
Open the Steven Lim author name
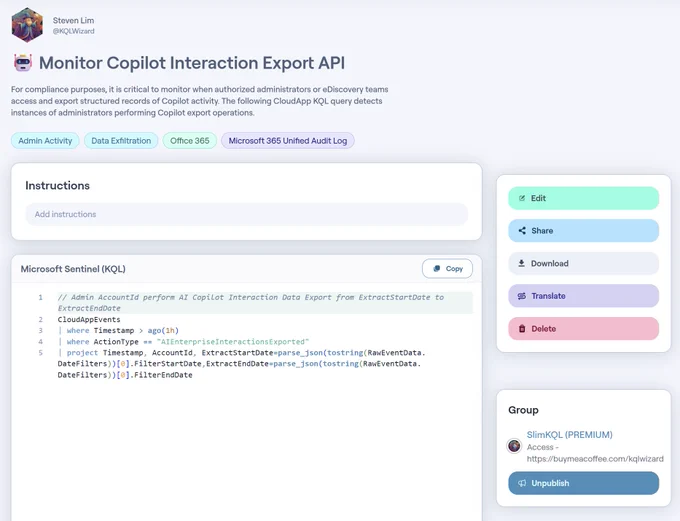pos(73,20)
